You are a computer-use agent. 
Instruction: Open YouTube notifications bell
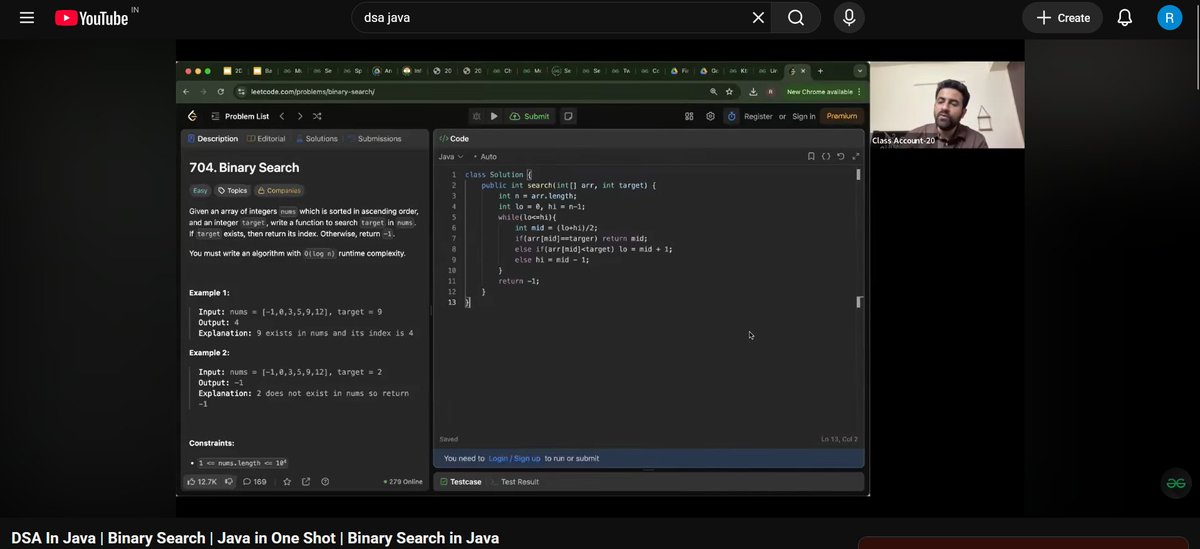[1125, 18]
